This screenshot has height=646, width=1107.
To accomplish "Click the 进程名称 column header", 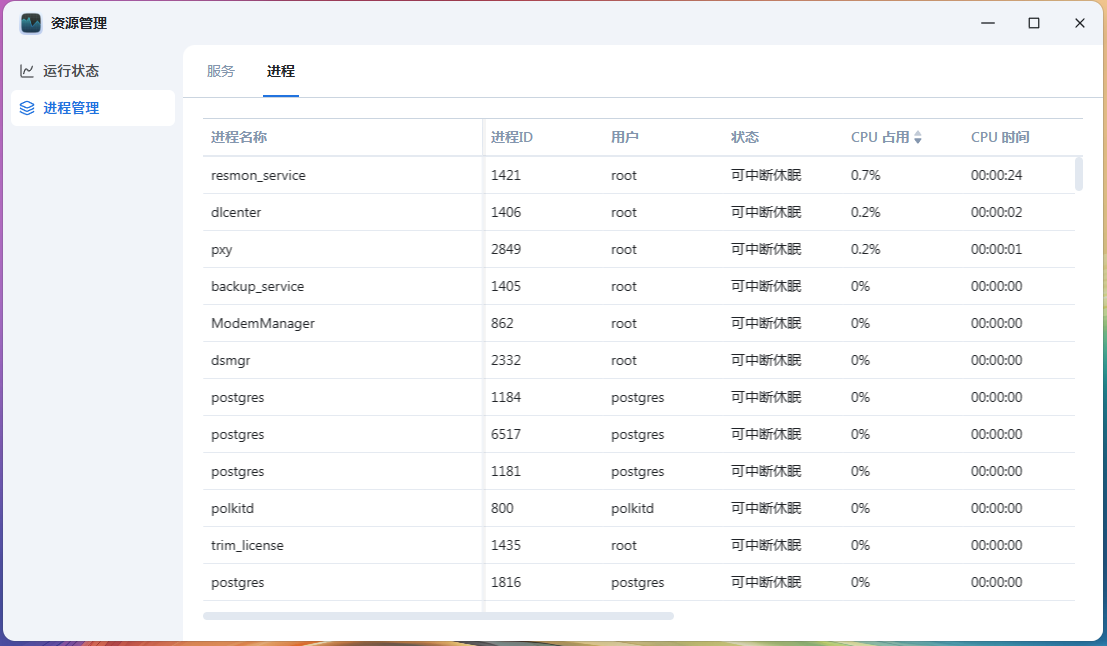I will pos(239,137).
